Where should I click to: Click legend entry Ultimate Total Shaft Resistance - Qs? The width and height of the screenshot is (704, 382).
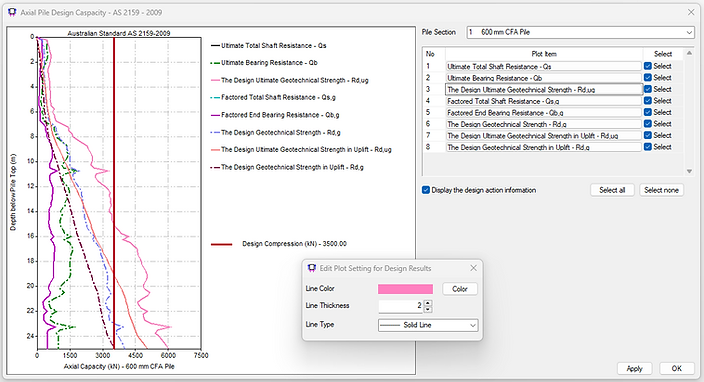268,45
